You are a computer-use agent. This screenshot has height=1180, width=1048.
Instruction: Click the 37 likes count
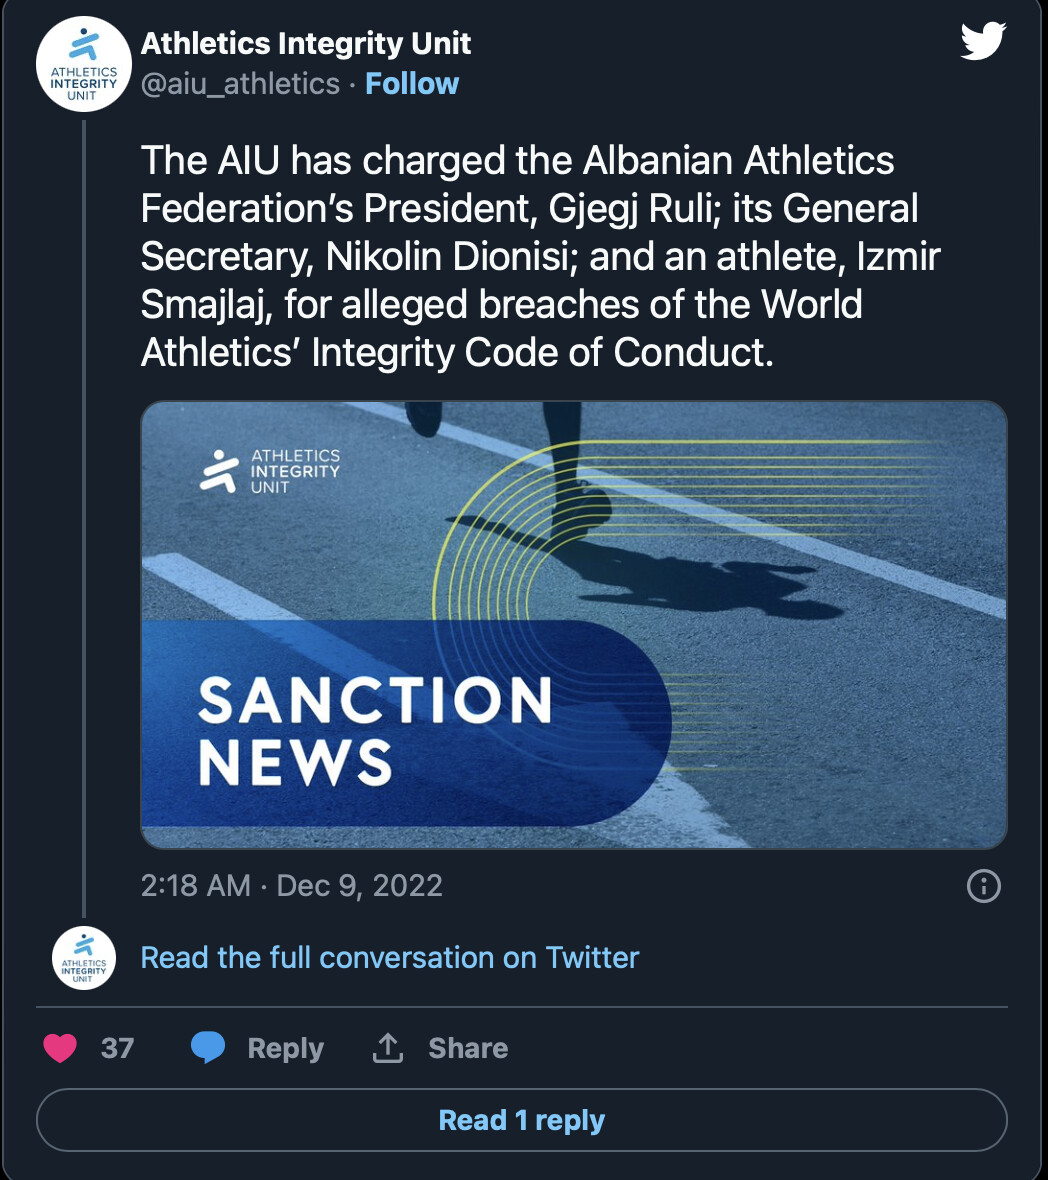point(117,1048)
